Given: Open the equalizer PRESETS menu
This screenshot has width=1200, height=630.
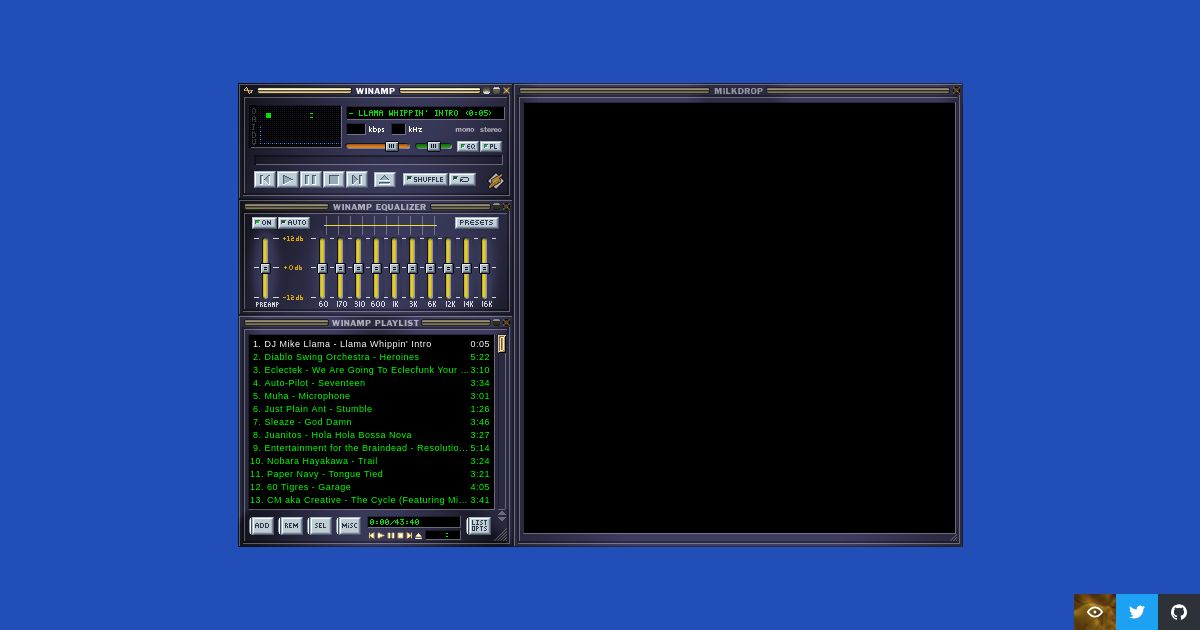Looking at the screenshot, I should tap(477, 223).
